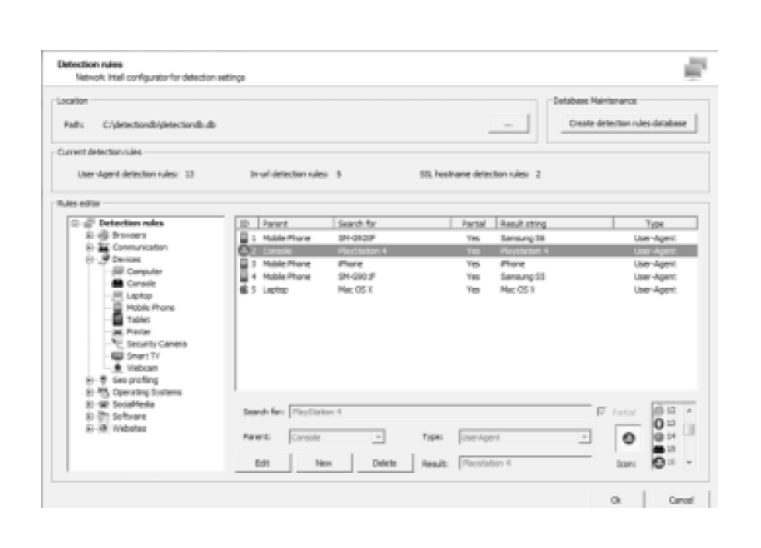Select the Mobile Phone icon in tree
This screenshot has width=761, height=548.
(117, 308)
